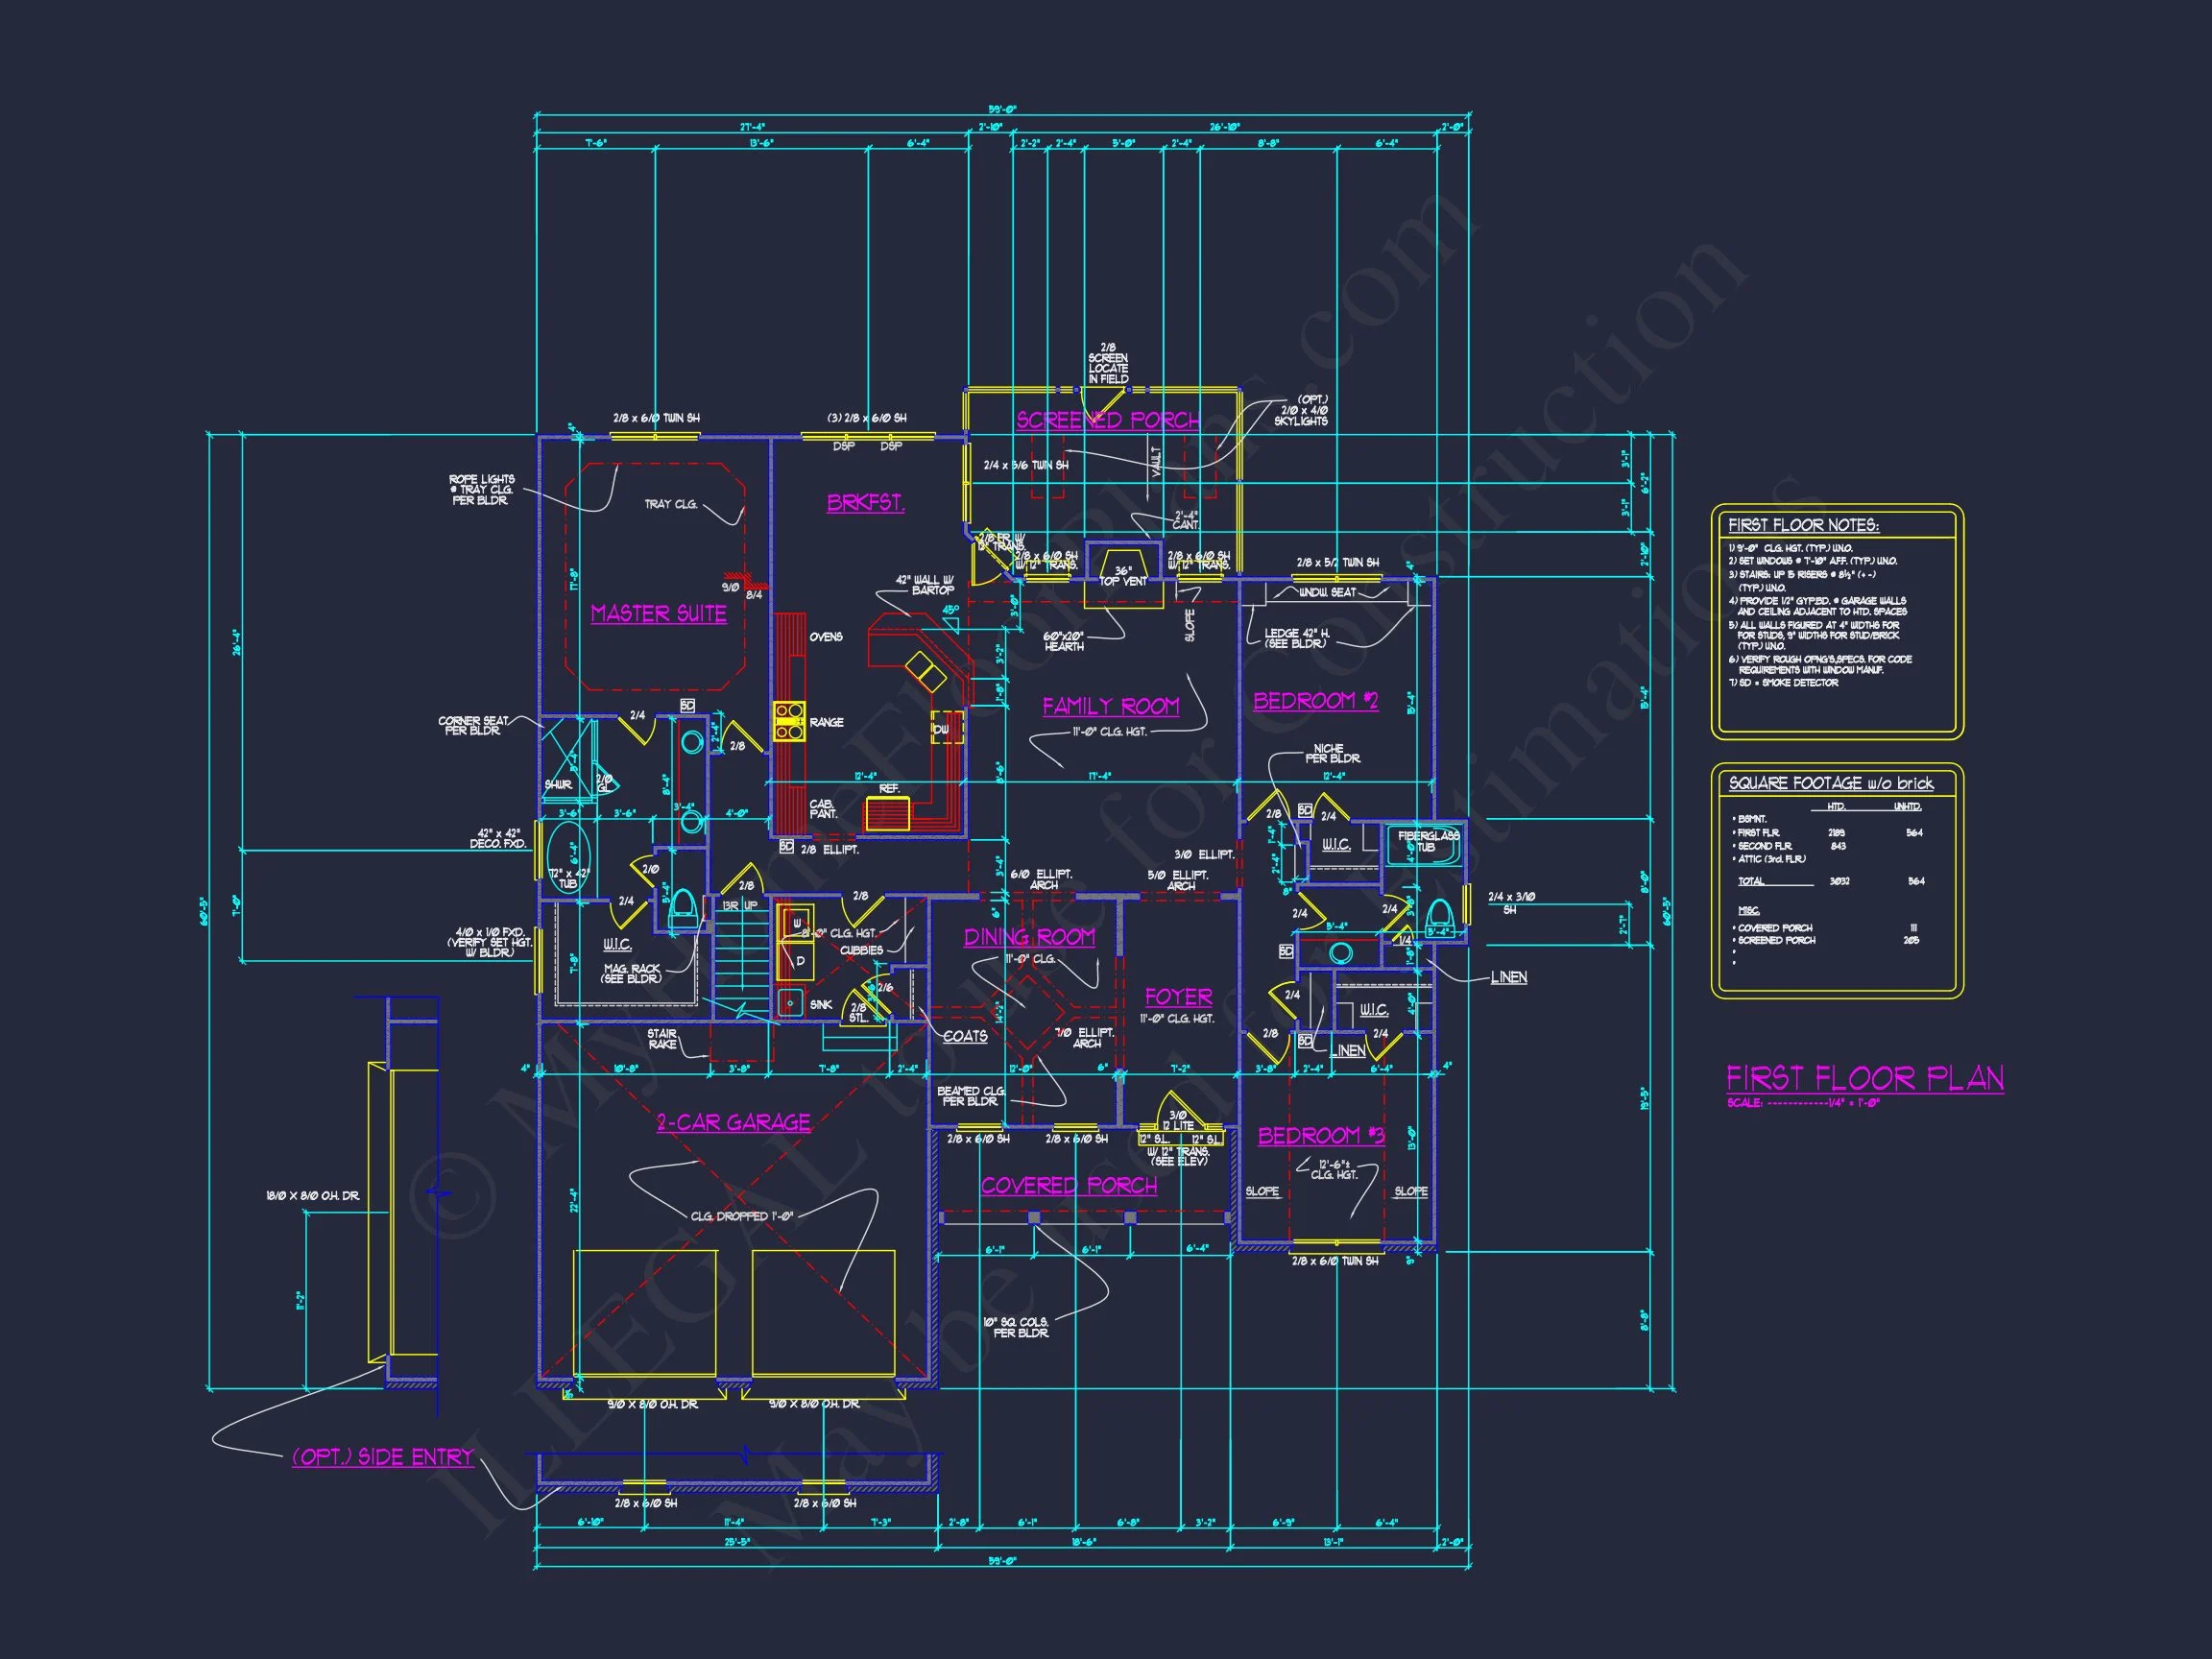2212x1659 pixels.
Task: Click the (OPT.) SIDE ENTRY label
Action: click(382, 1457)
